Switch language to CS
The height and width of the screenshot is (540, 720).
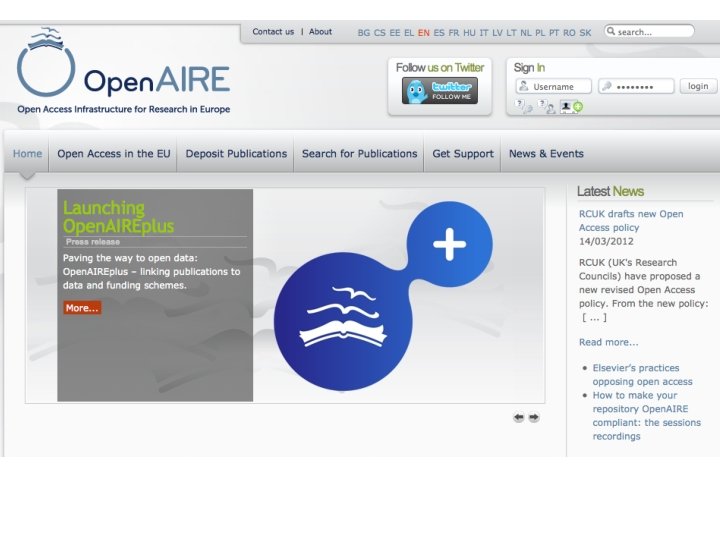[380, 33]
